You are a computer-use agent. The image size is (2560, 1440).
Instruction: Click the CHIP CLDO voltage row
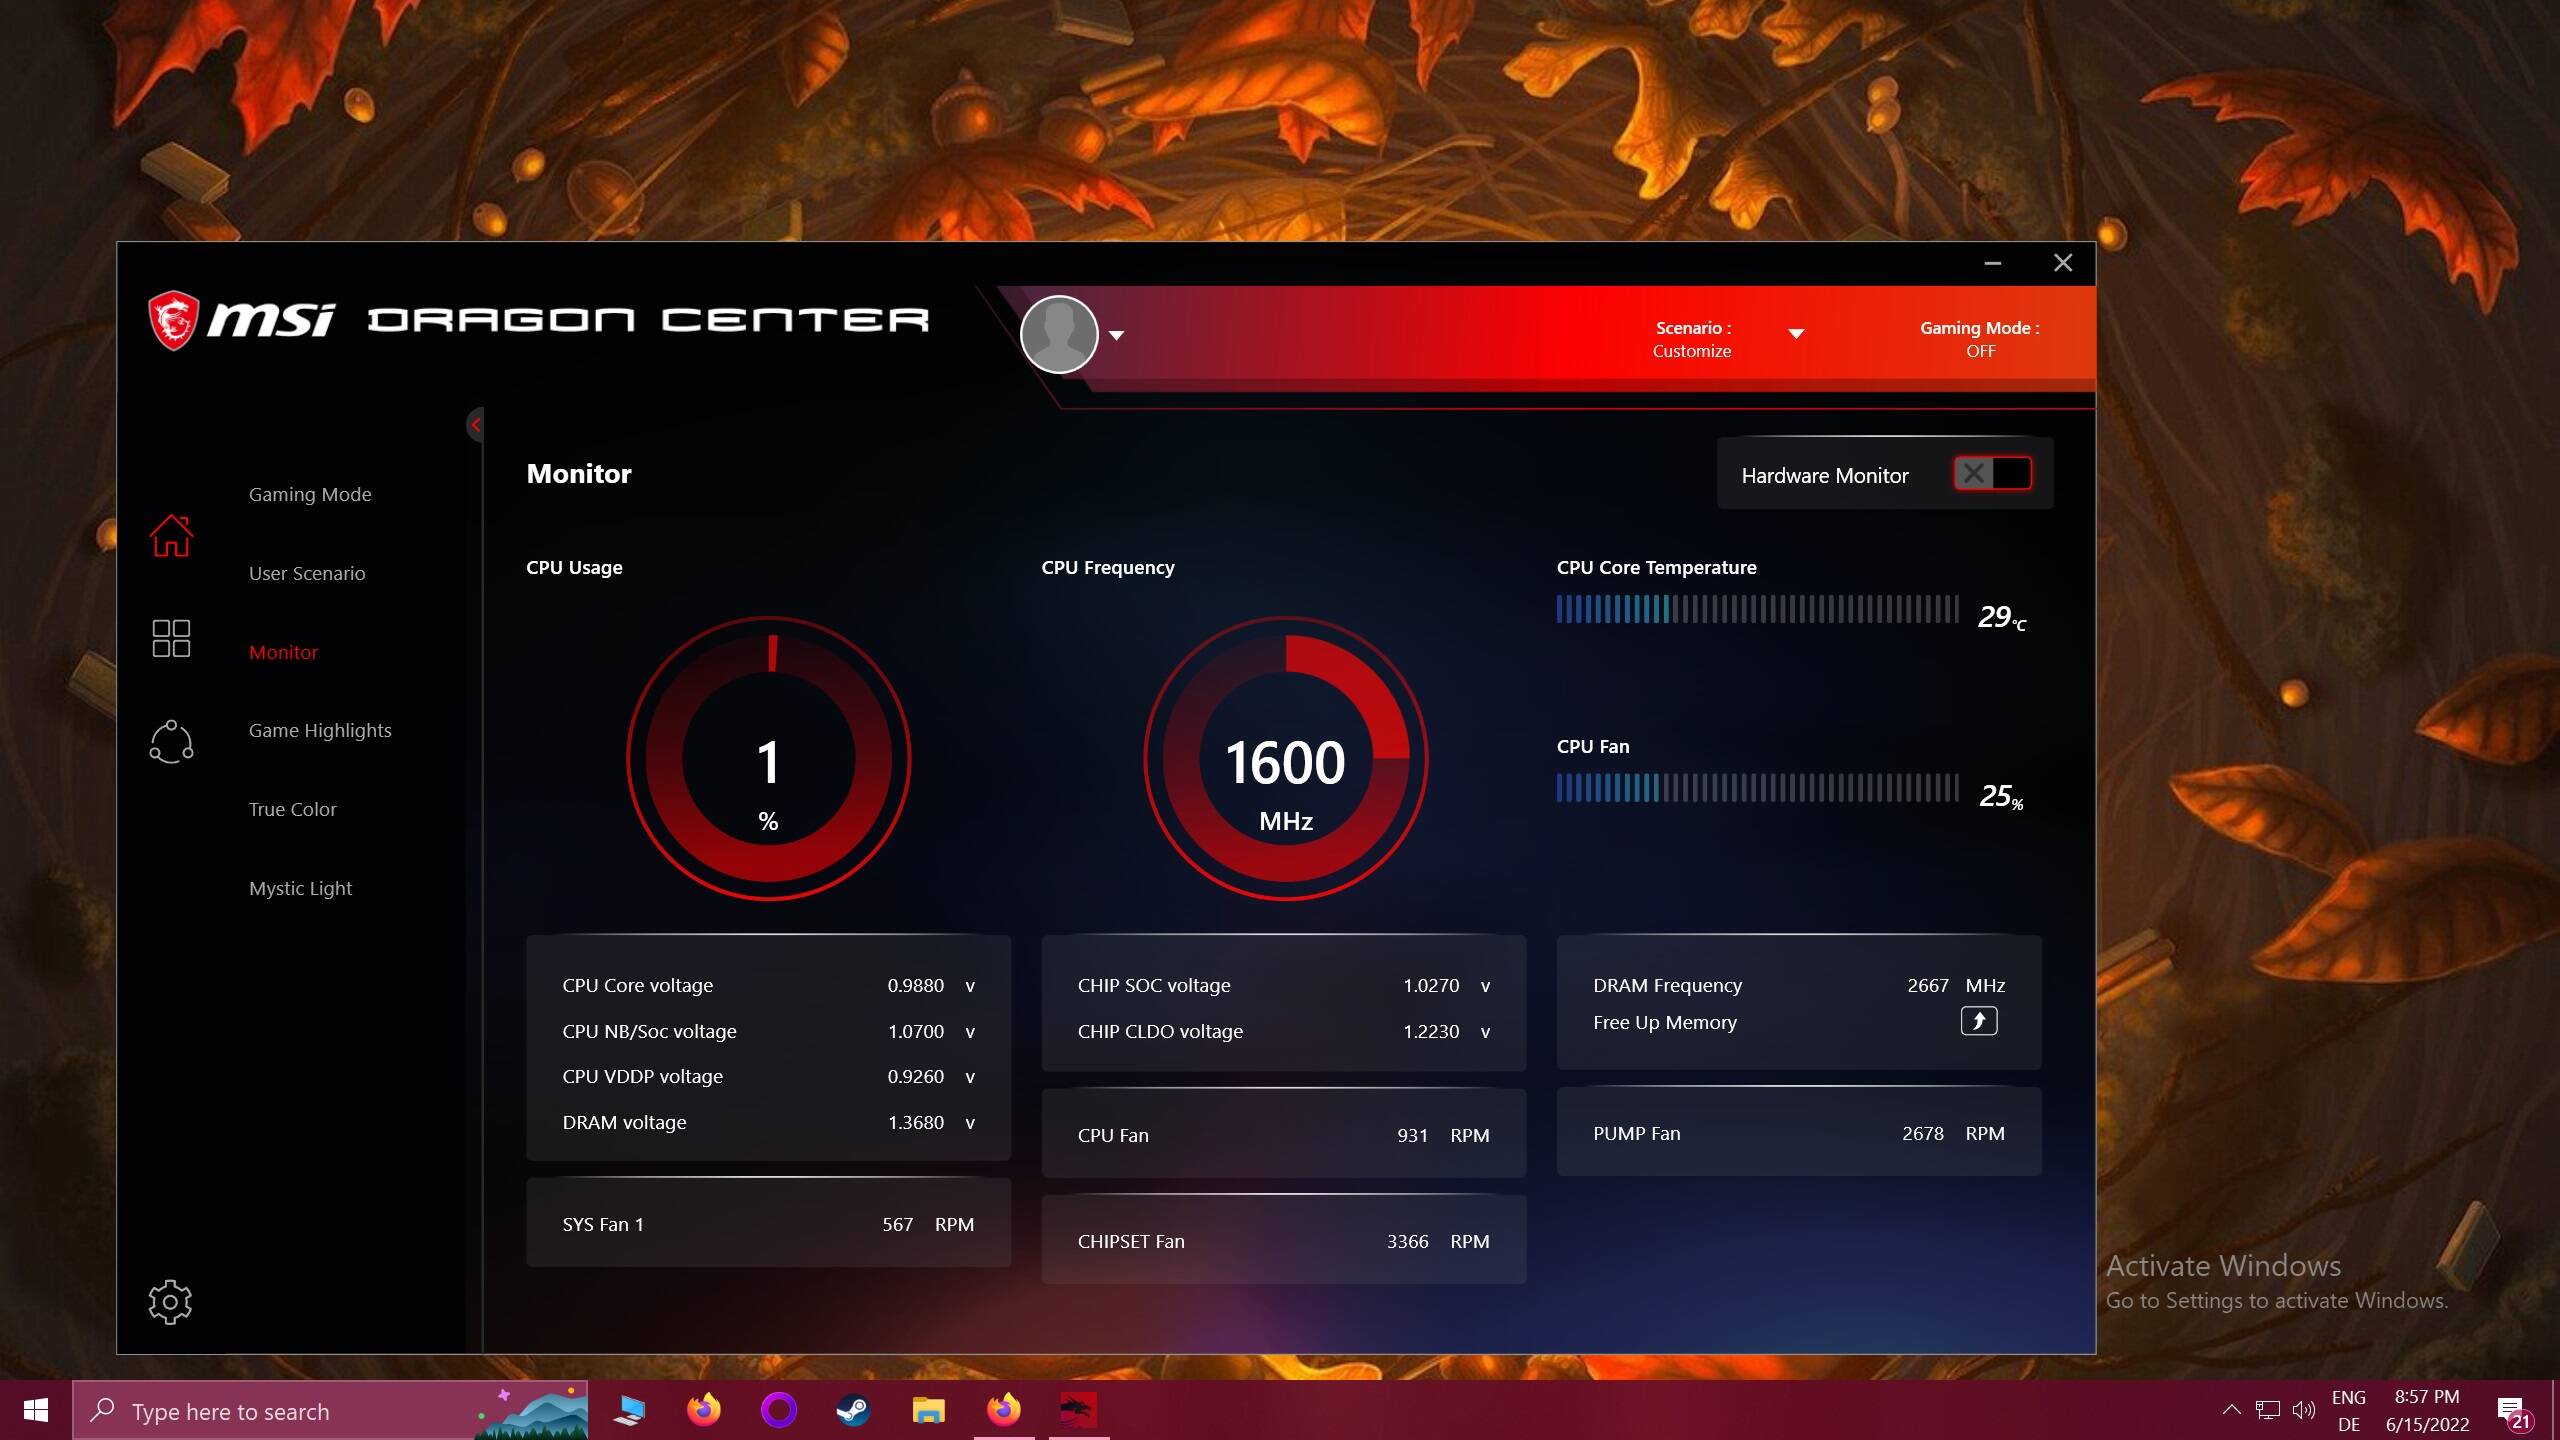pyautogui.click(x=1284, y=1031)
